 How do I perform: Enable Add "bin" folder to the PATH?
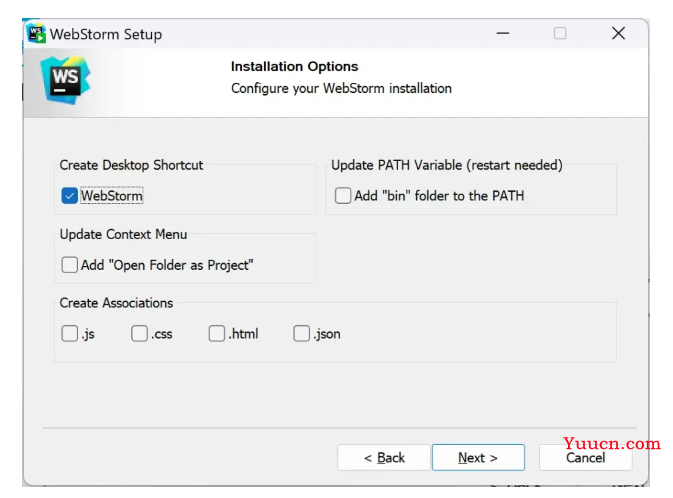pyautogui.click(x=343, y=196)
